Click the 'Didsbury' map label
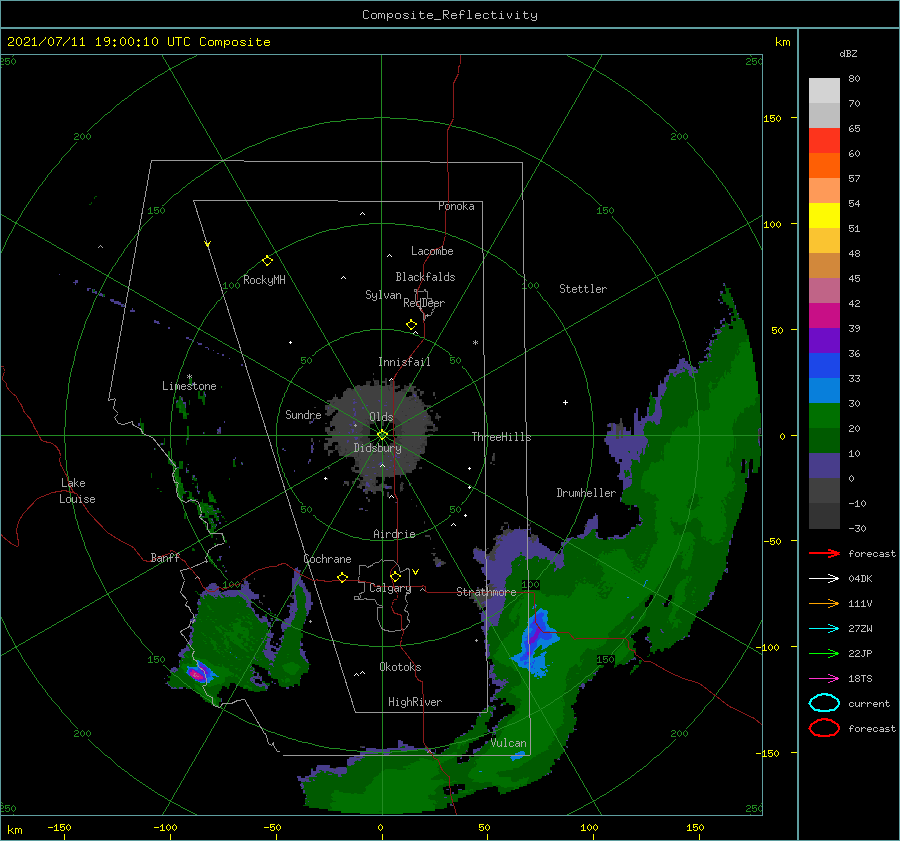Image resolution: width=900 pixels, height=841 pixels. pyautogui.click(x=378, y=448)
